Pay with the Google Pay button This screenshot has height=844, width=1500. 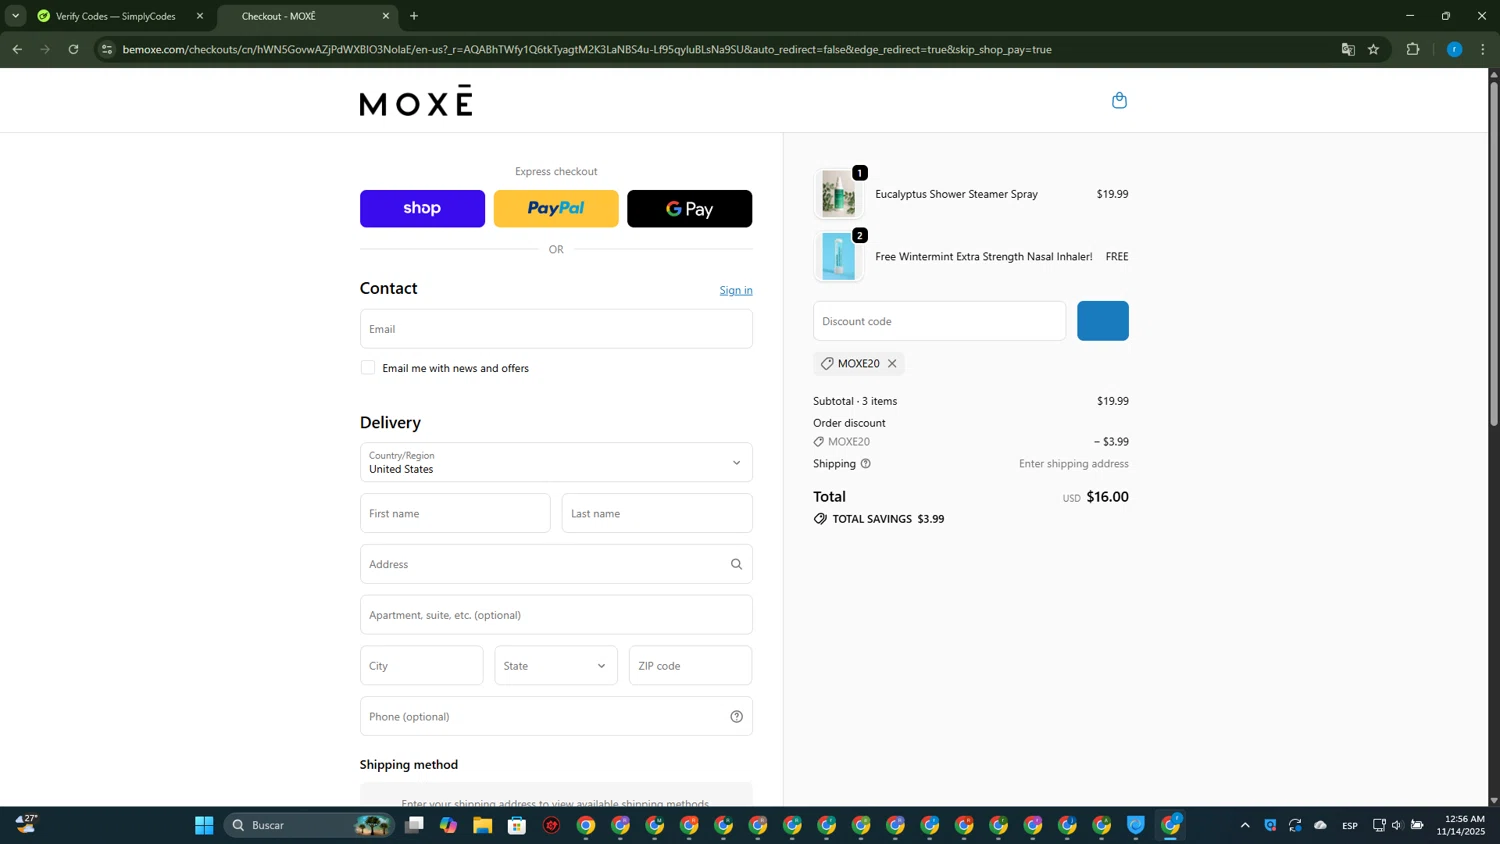pos(689,208)
